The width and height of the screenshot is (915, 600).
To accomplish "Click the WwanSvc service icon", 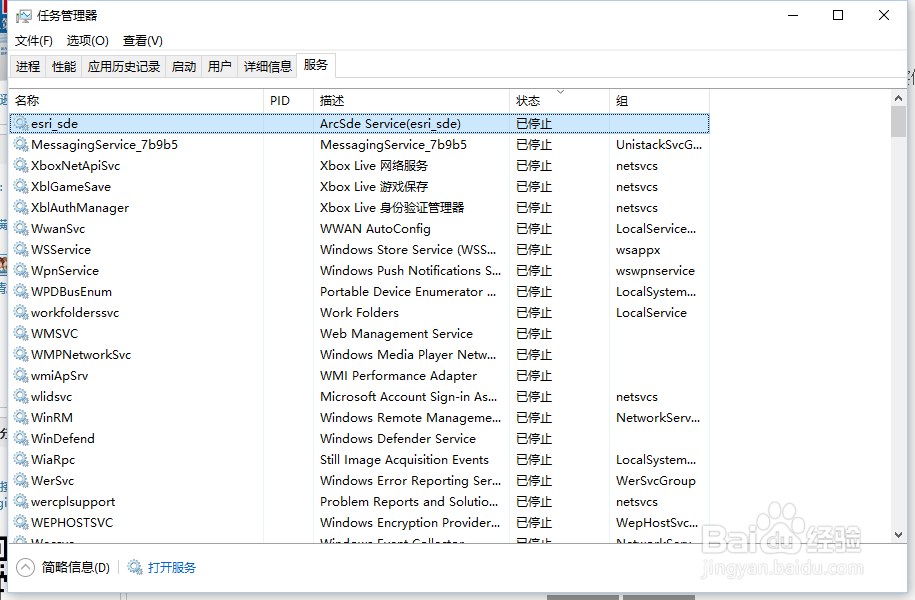I will coord(21,228).
